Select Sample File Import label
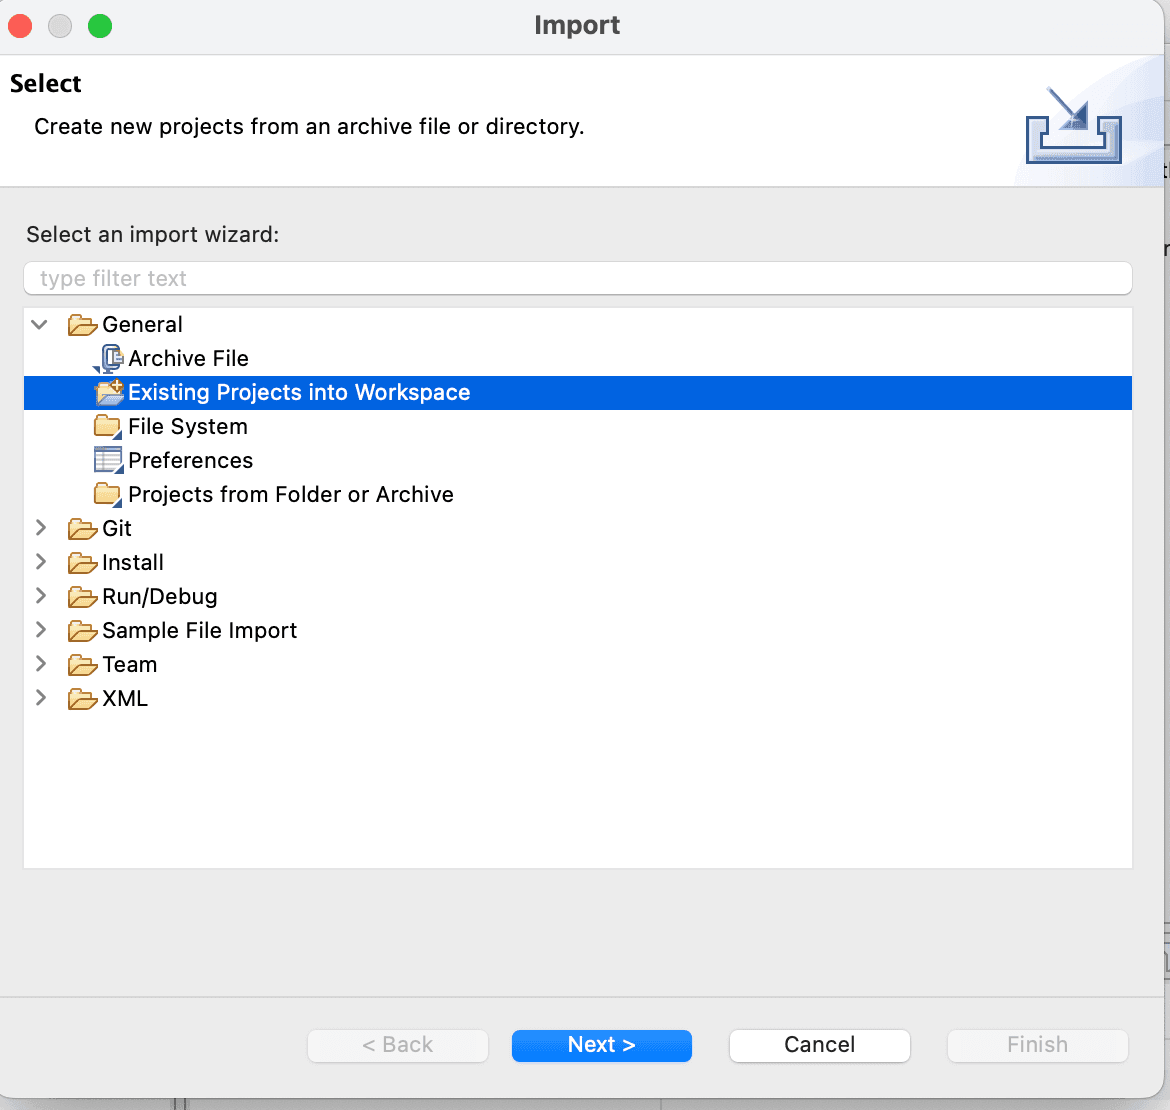Screen dimensions: 1170x1110 click(x=199, y=631)
